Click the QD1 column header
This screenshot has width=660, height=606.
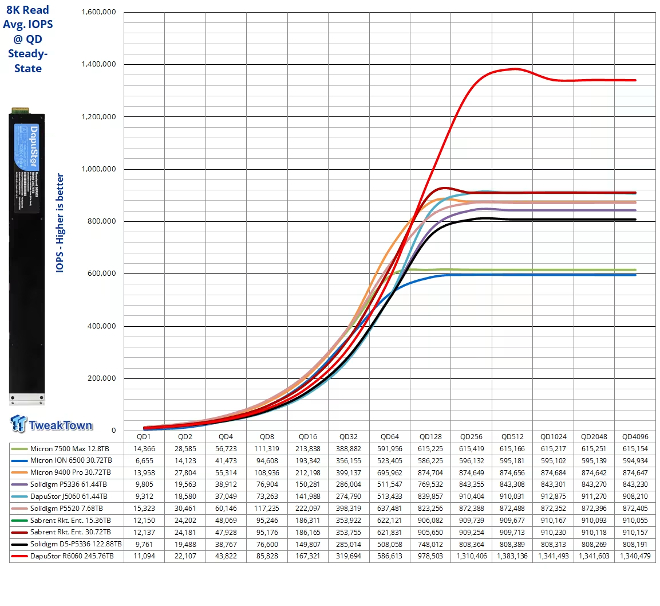click(144, 437)
